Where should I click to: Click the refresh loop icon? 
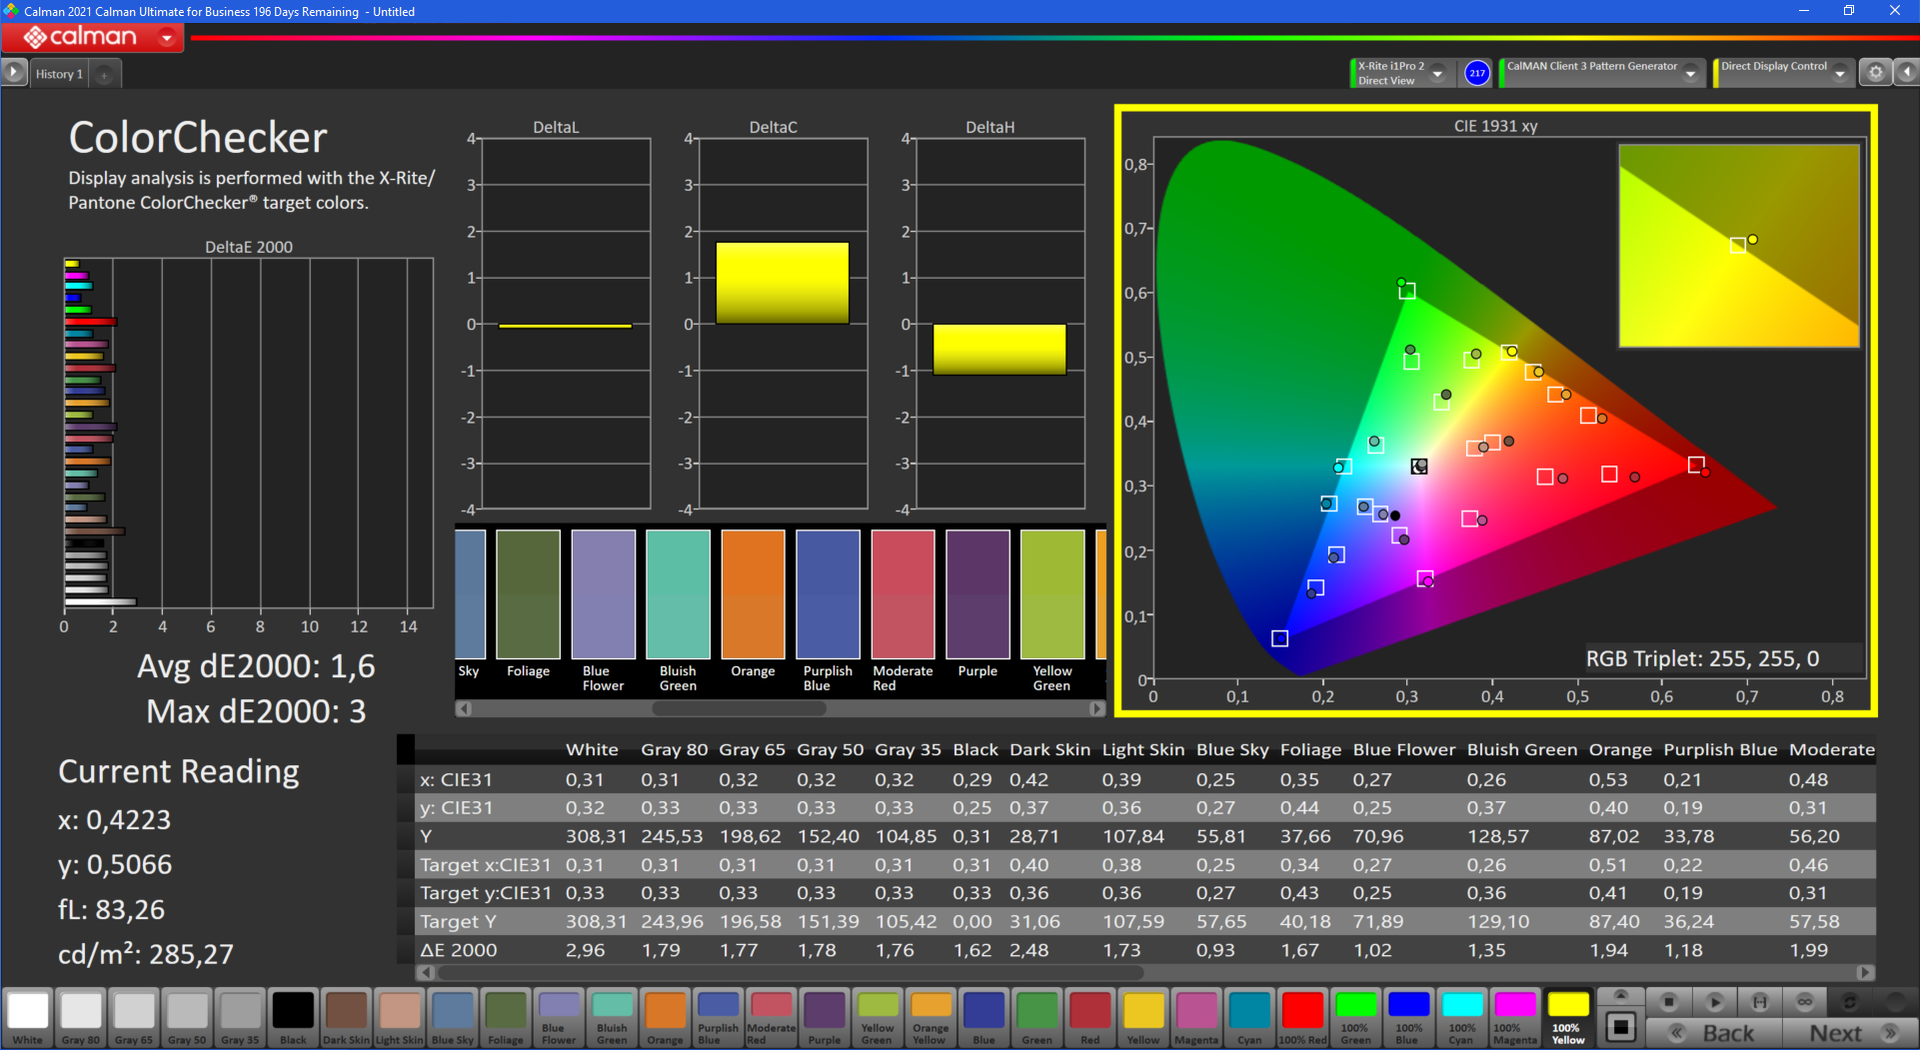1850,1002
